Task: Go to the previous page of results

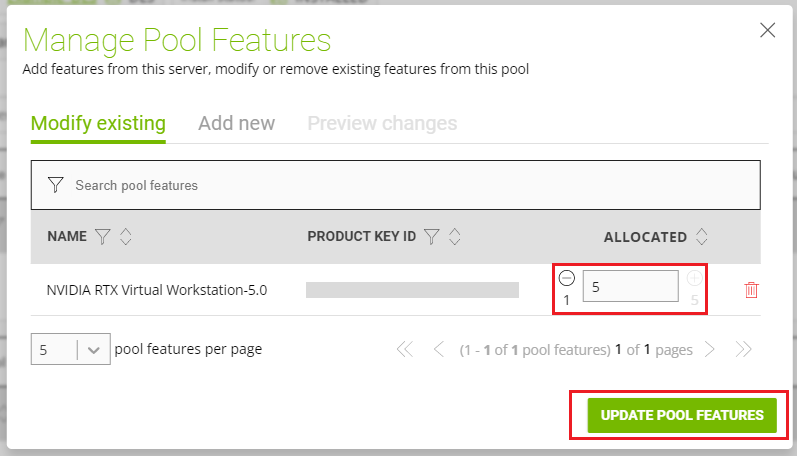Action: click(x=437, y=350)
